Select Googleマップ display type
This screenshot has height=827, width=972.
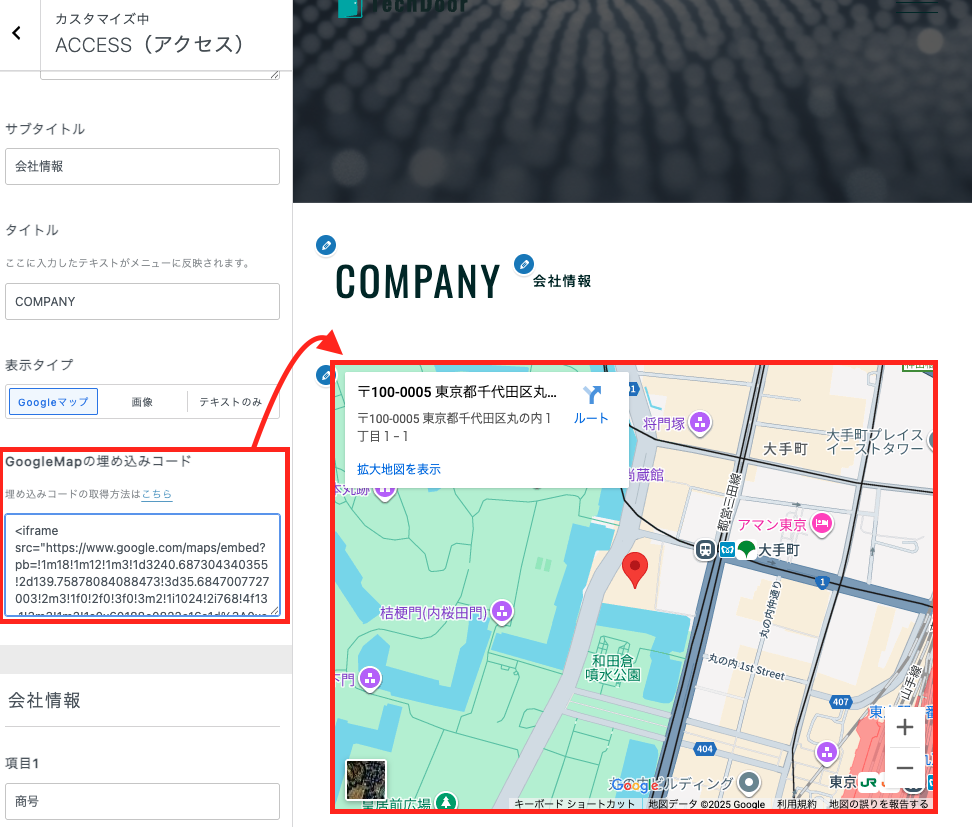(x=53, y=402)
